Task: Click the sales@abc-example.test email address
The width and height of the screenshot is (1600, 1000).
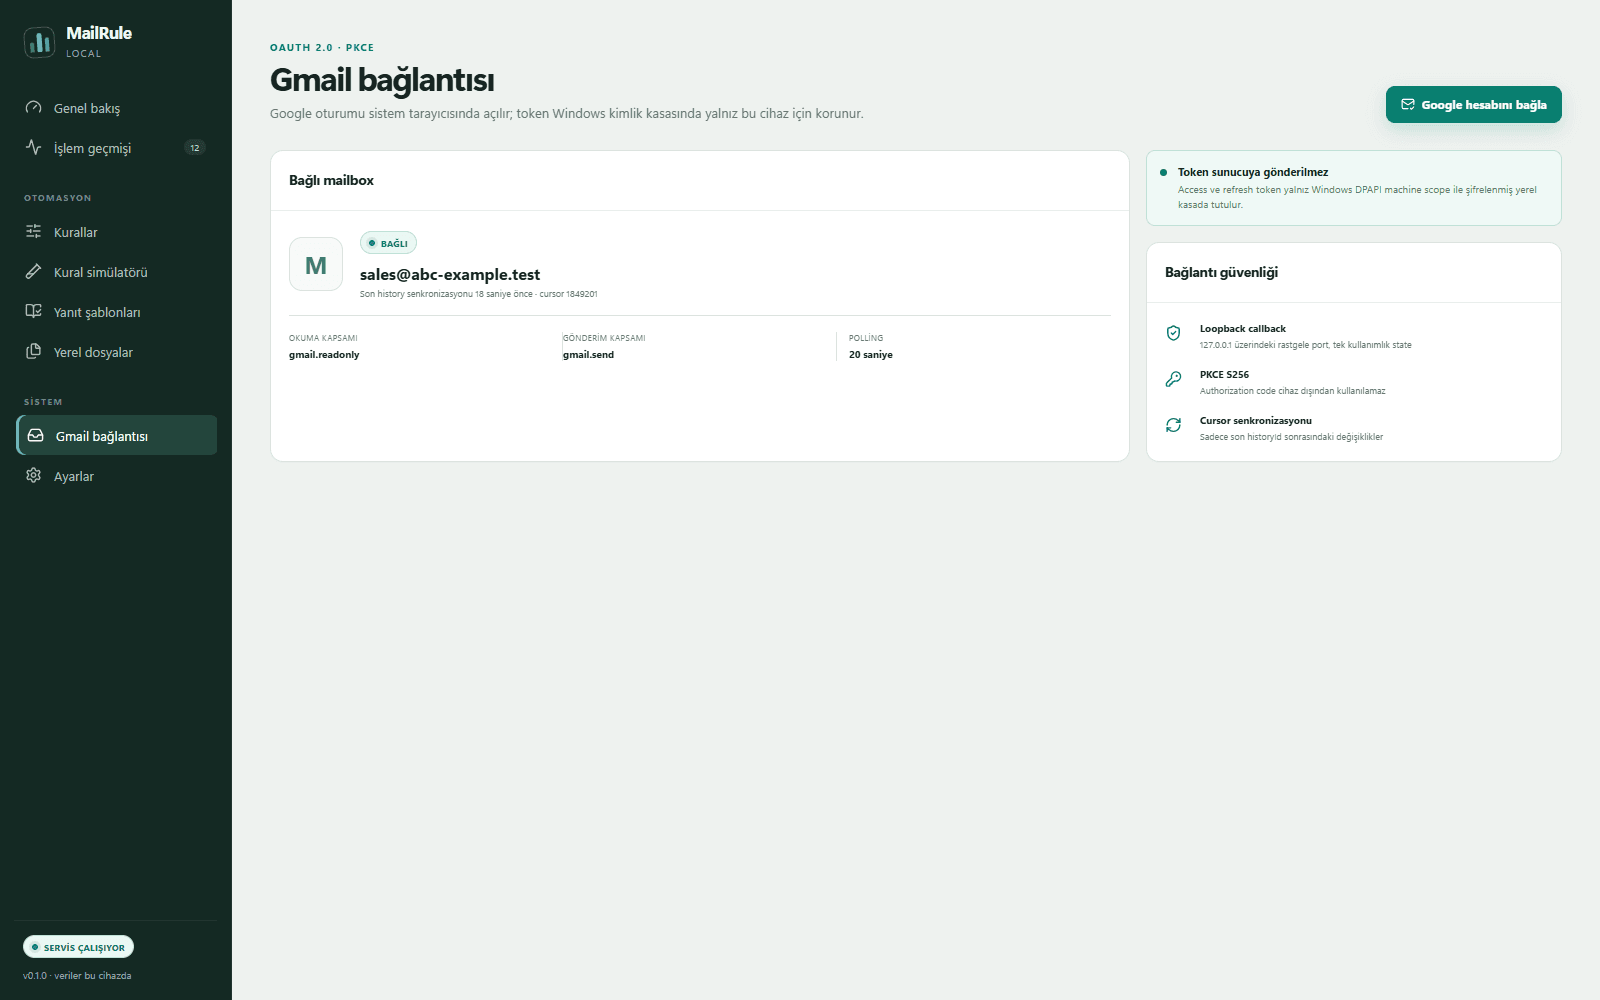Action: click(450, 275)
